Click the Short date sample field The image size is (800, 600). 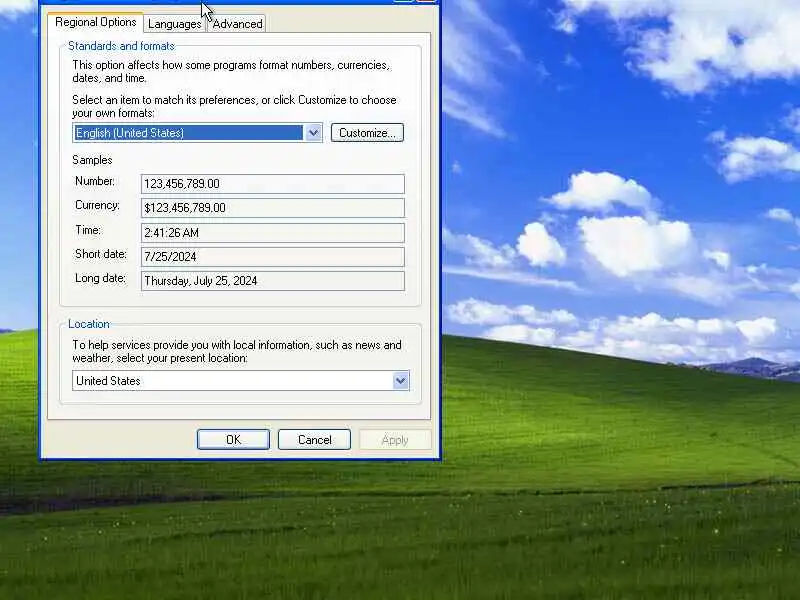272,257
